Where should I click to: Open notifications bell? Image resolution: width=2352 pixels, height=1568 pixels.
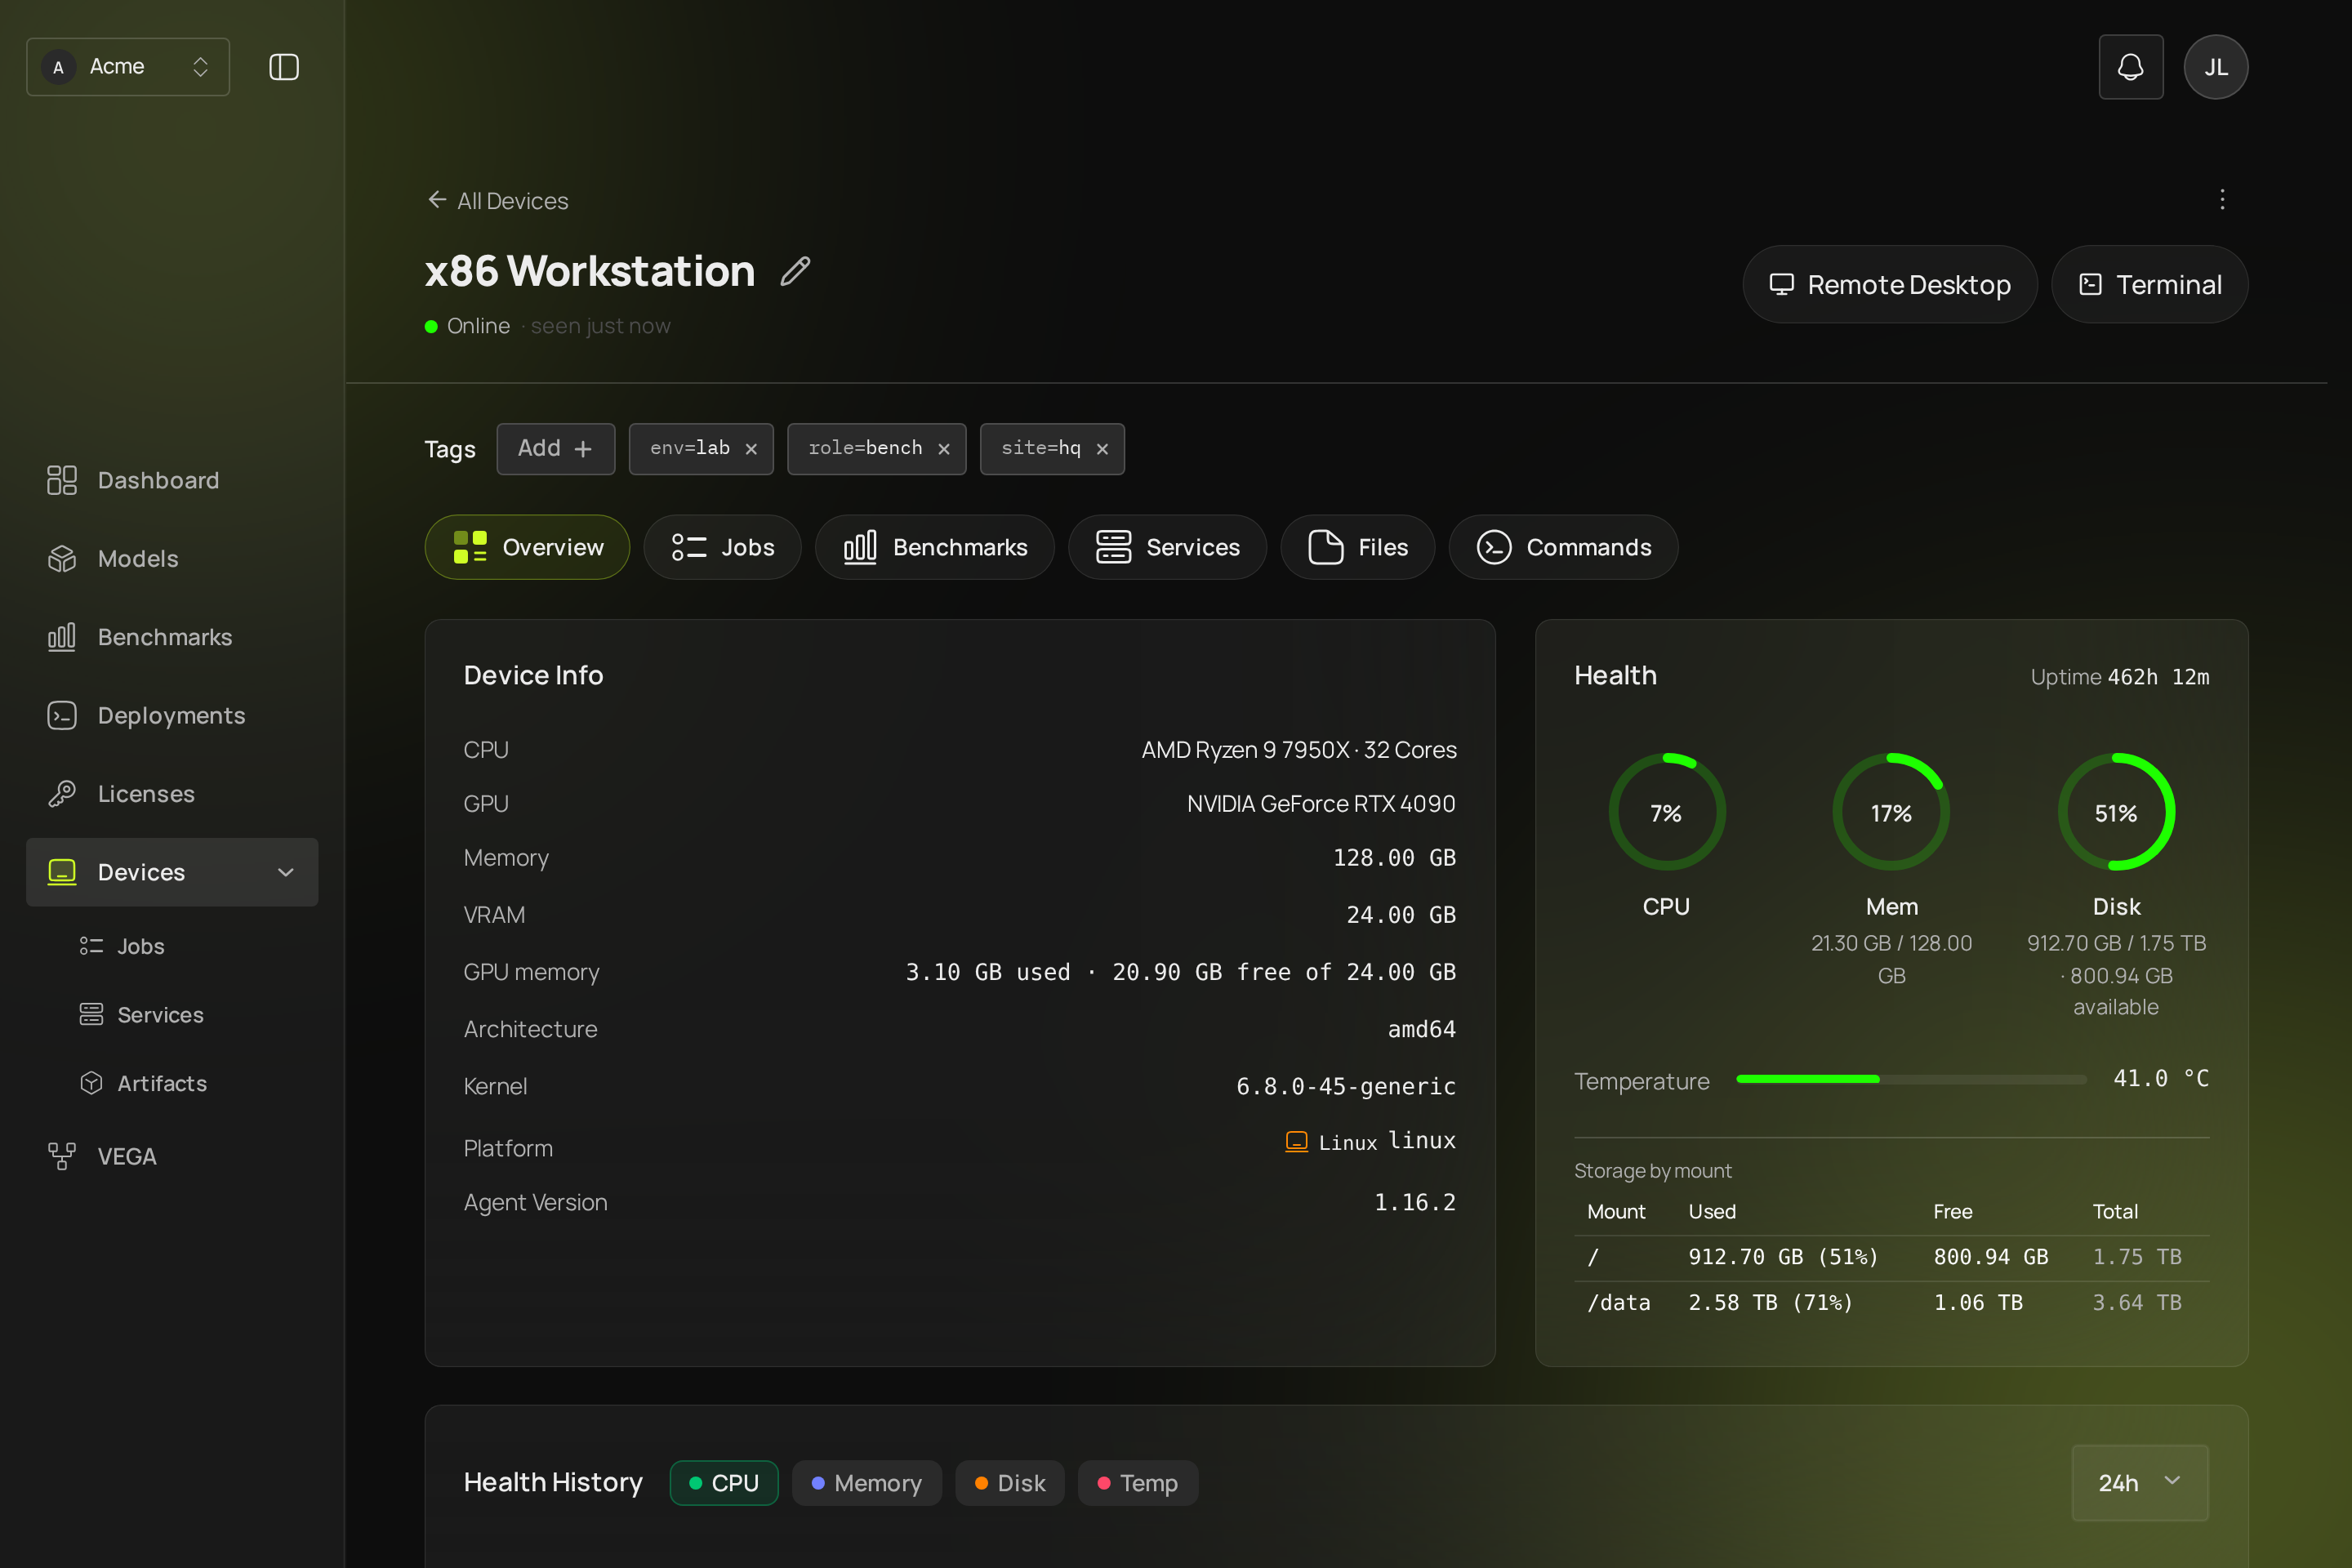tap(2130, 67)
